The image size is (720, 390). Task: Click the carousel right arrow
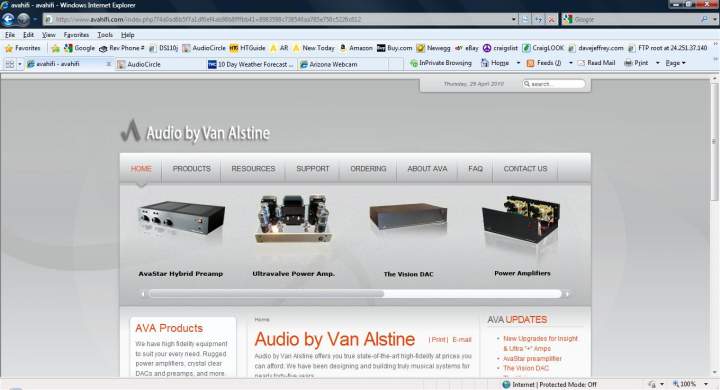click(568, 294)
